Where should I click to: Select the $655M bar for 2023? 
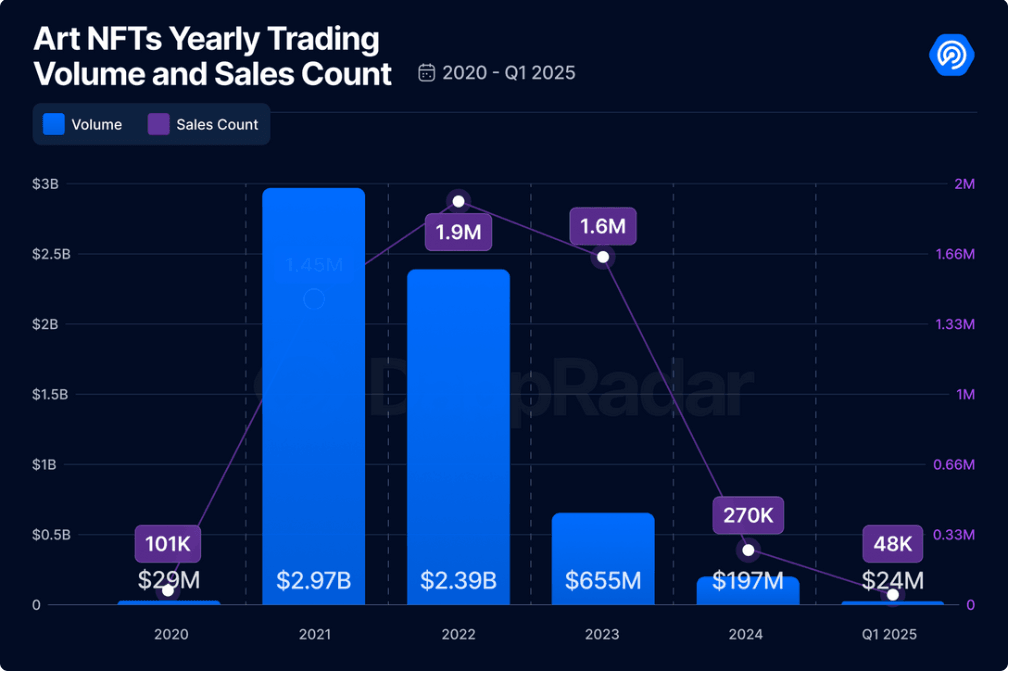click(602, 558)
